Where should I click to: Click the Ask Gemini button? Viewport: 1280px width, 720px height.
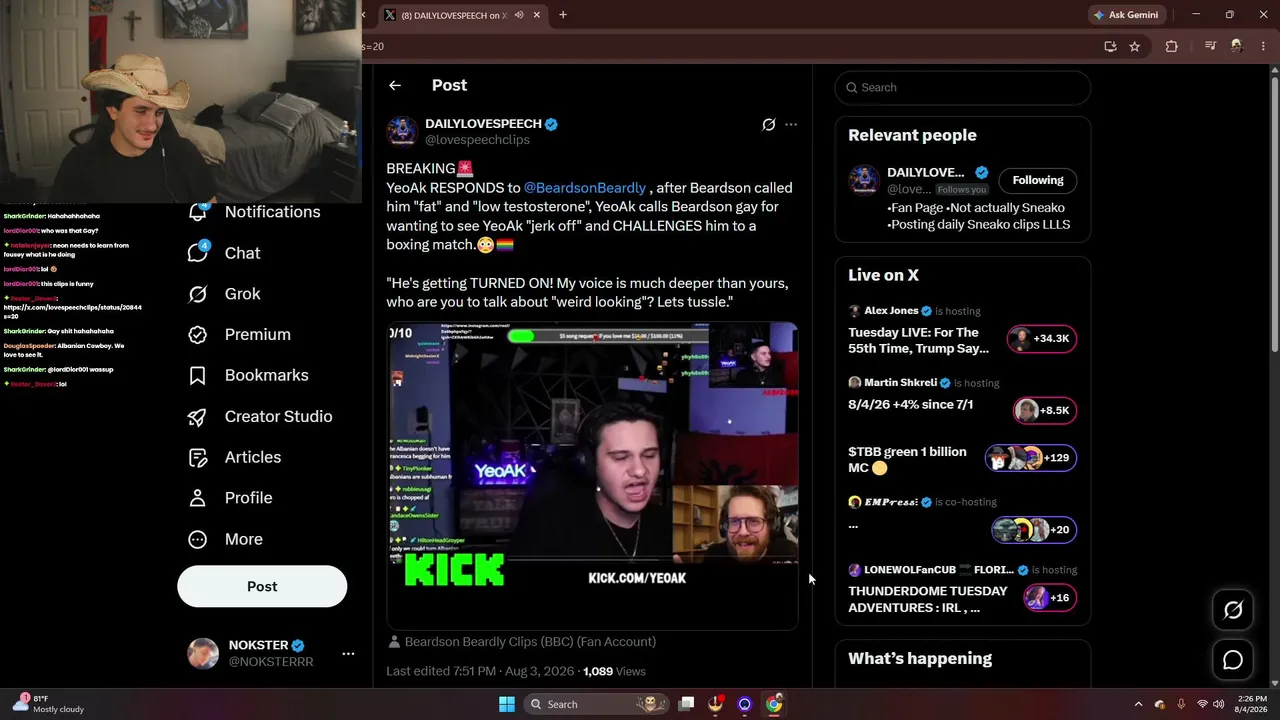pos(1126,15)
